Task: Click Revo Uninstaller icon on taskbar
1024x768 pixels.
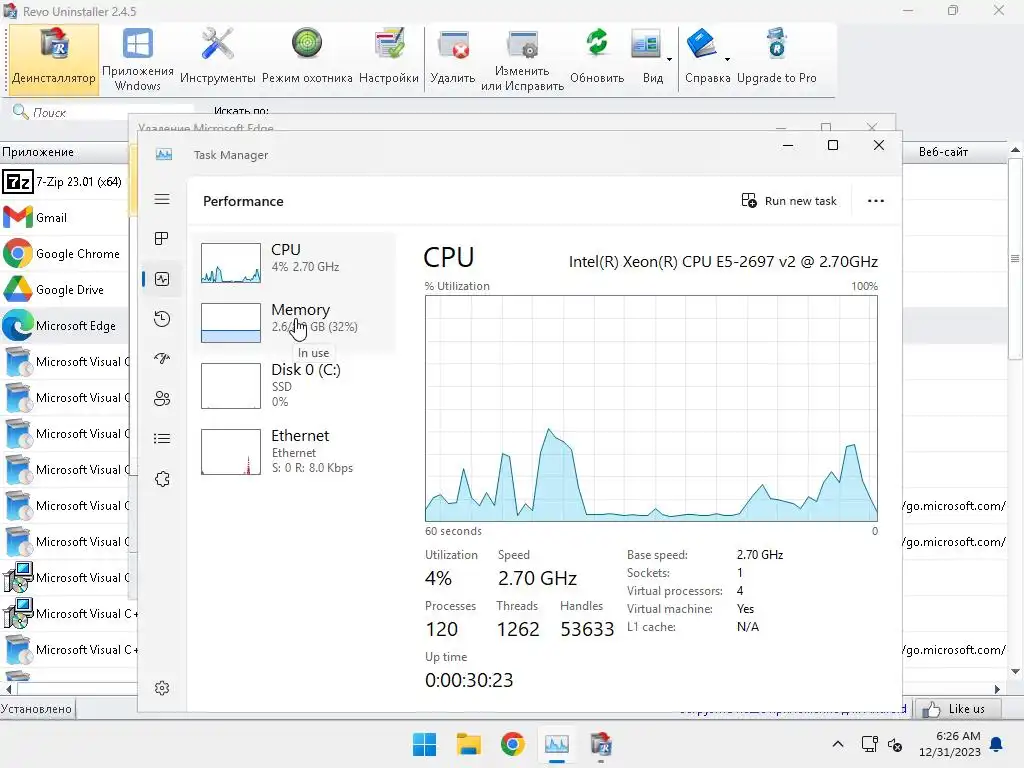Action: pyautogui.click(x=601, y=744)
